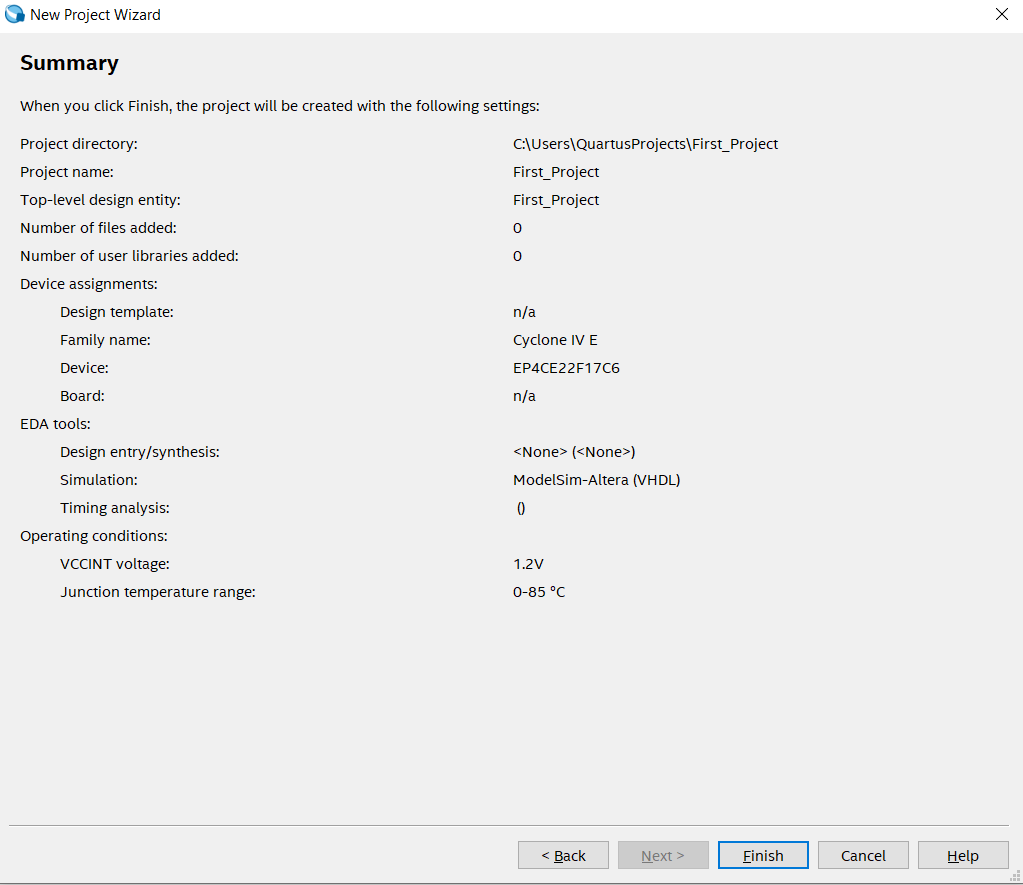This screenshot has height=885, width=1023.
Task: Click the New Project Wizard title text
Action: click(95, 15)
